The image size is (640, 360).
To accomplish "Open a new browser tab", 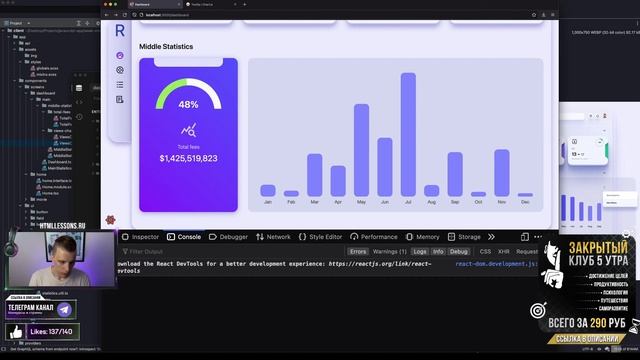I will pyautogui.click(x=244, y=4).
